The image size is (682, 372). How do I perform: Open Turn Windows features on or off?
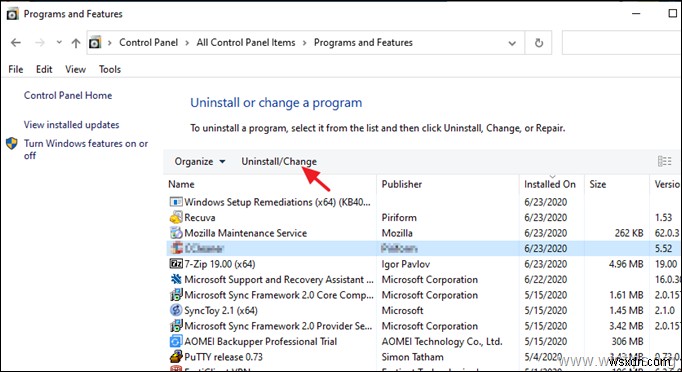click(x=86, y=149)
